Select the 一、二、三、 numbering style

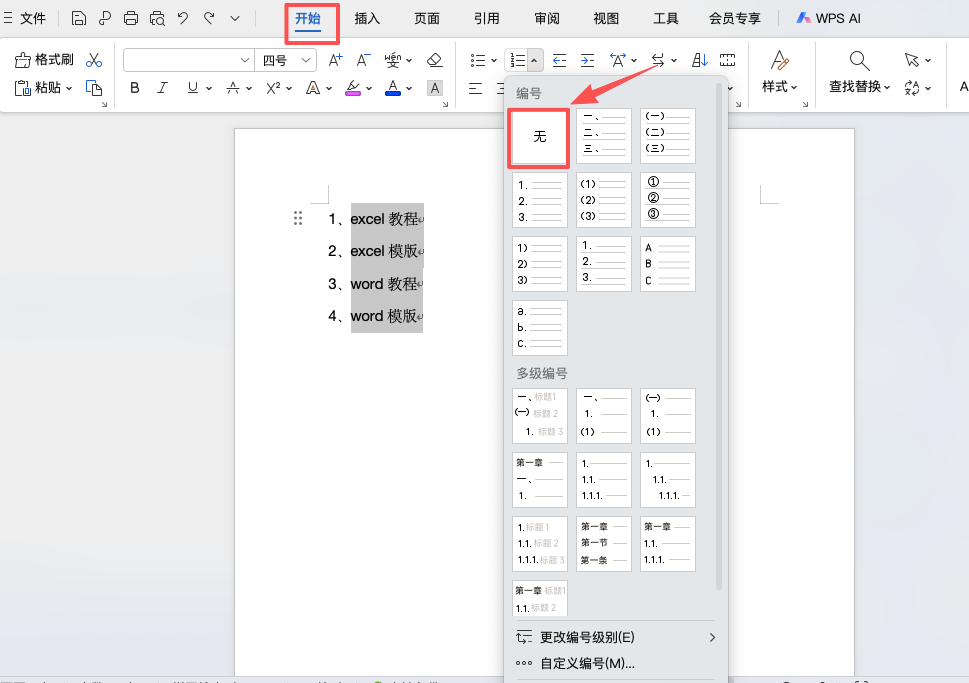tap(604, 136)
